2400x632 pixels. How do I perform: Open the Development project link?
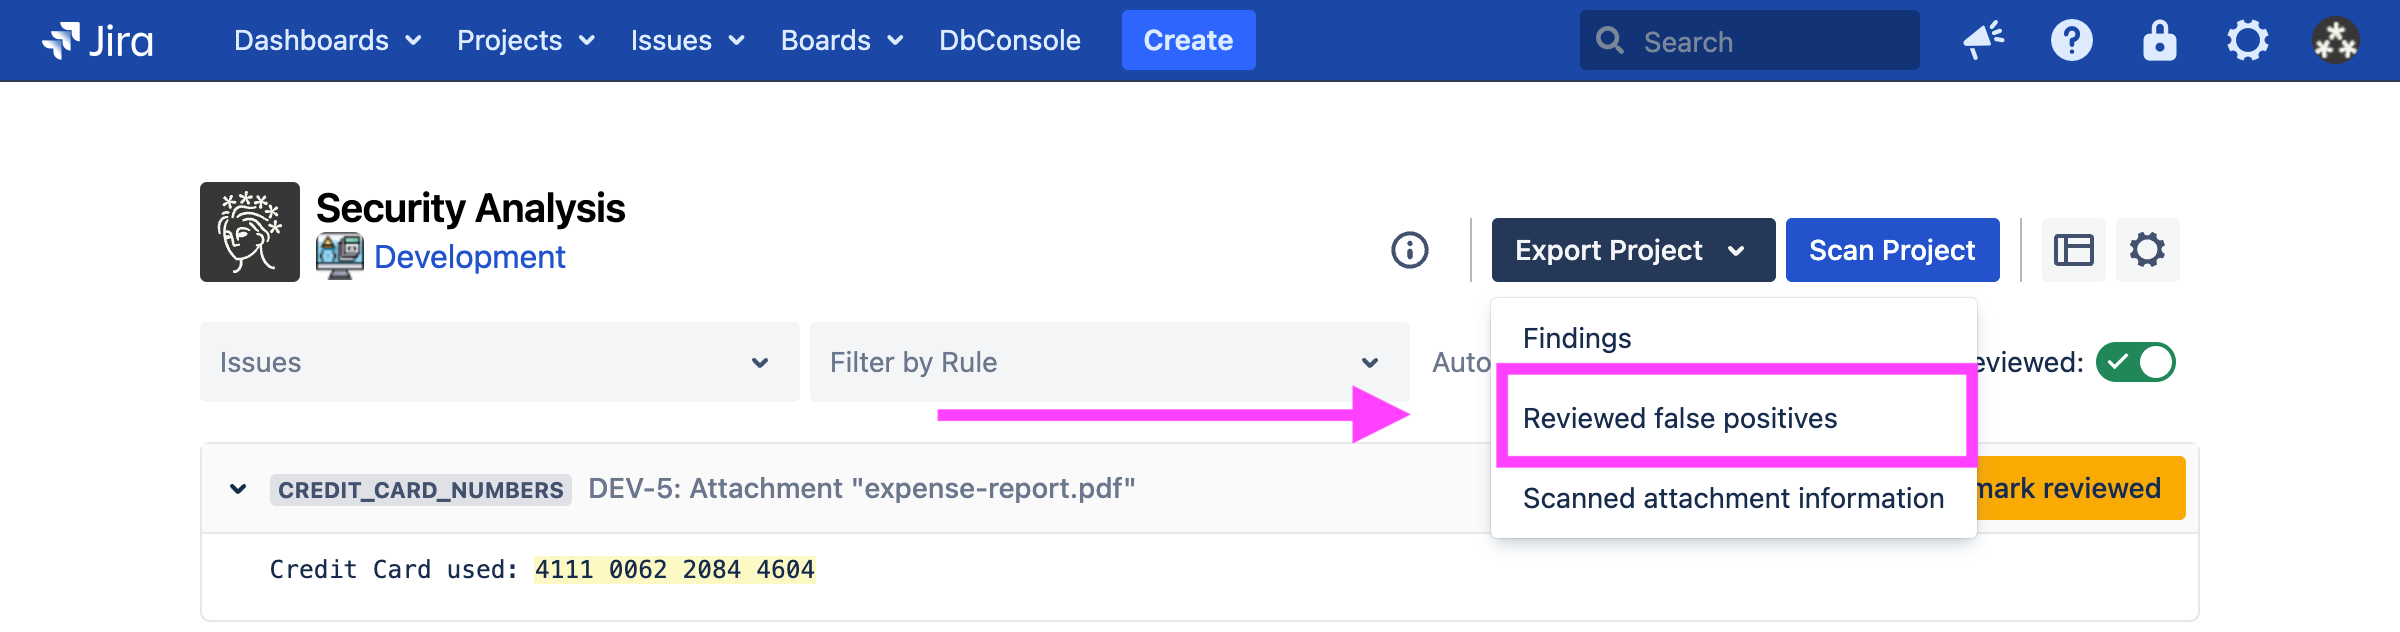point(469,257)
